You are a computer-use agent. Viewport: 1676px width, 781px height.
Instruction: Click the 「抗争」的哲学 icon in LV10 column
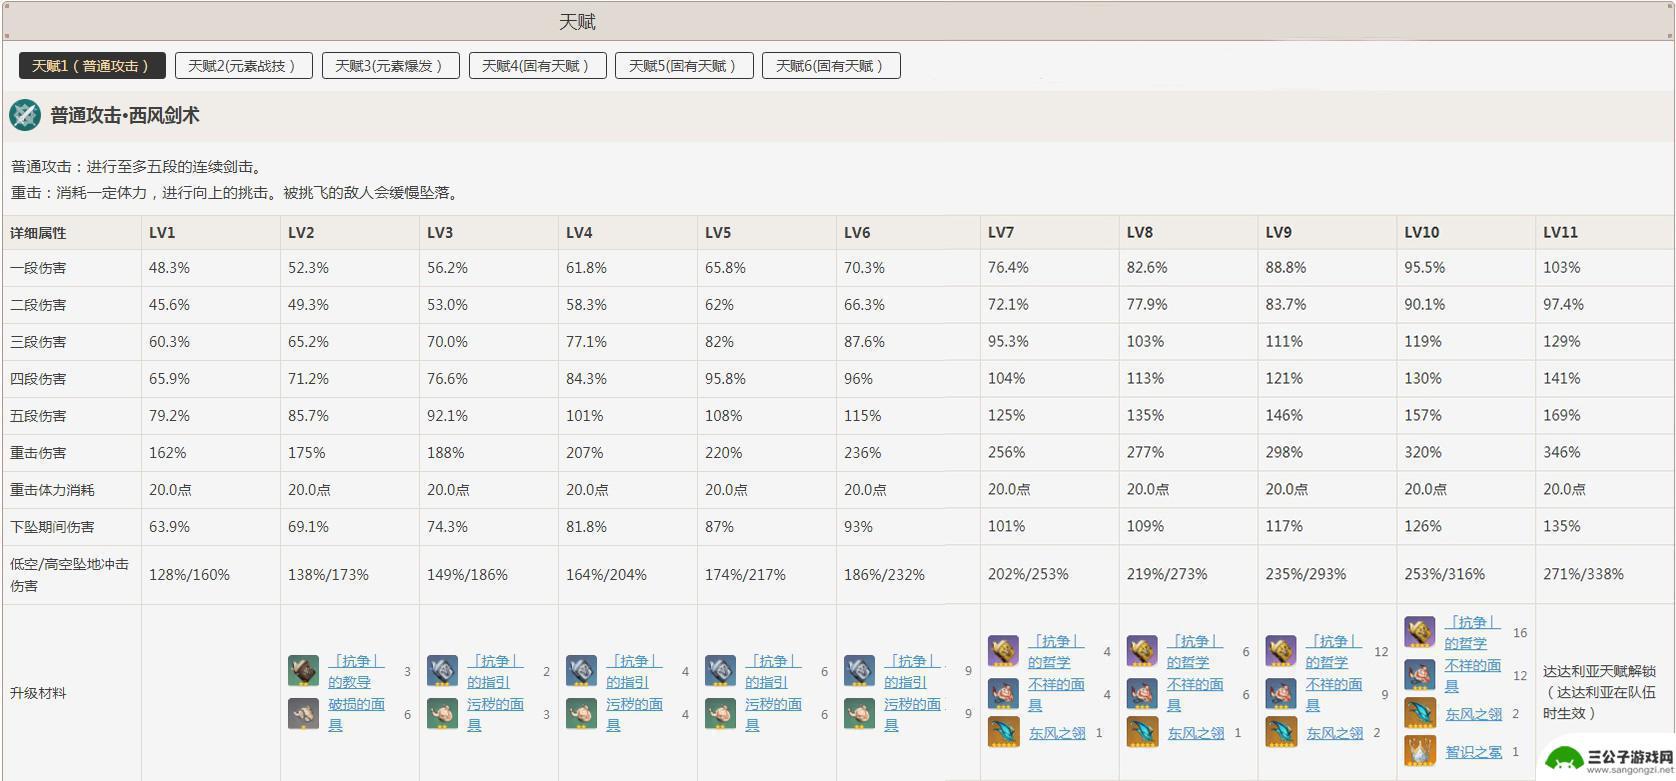(x=1420, y=632)
